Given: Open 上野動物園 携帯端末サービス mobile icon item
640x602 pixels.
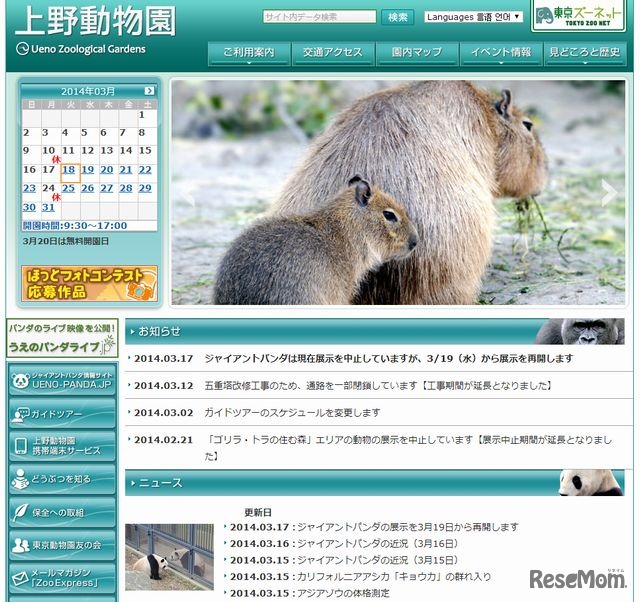Looking at the screenshot, I should pos(62,446).
